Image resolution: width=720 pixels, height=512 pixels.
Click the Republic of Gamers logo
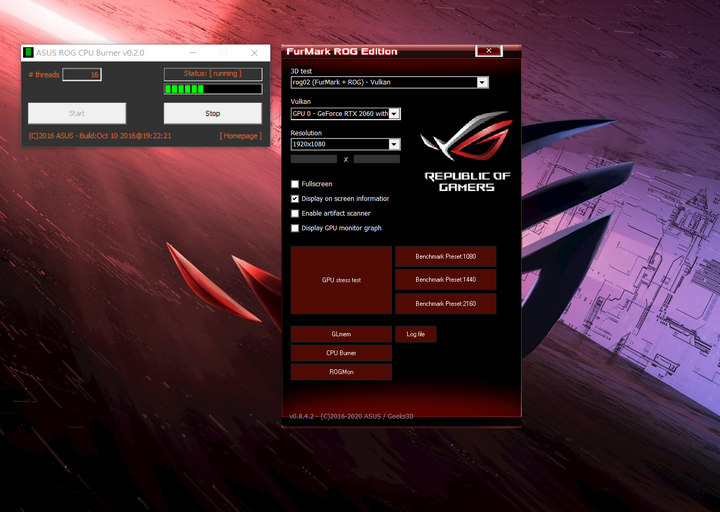coord(467,152)
